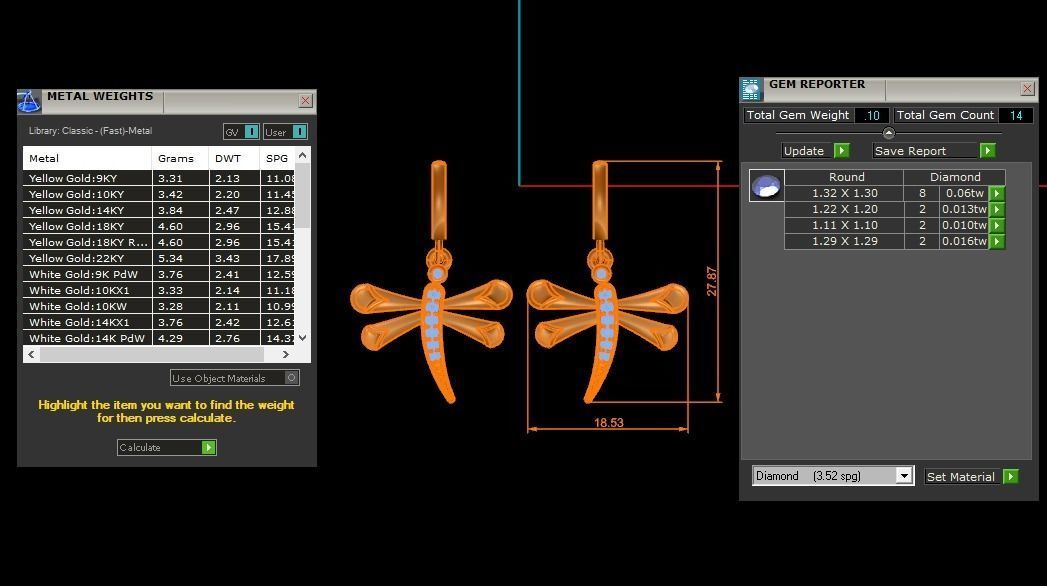Click the metal table scroll left arrow
This screenshot has height=586, width=1047.
click(x=31, y=354)
